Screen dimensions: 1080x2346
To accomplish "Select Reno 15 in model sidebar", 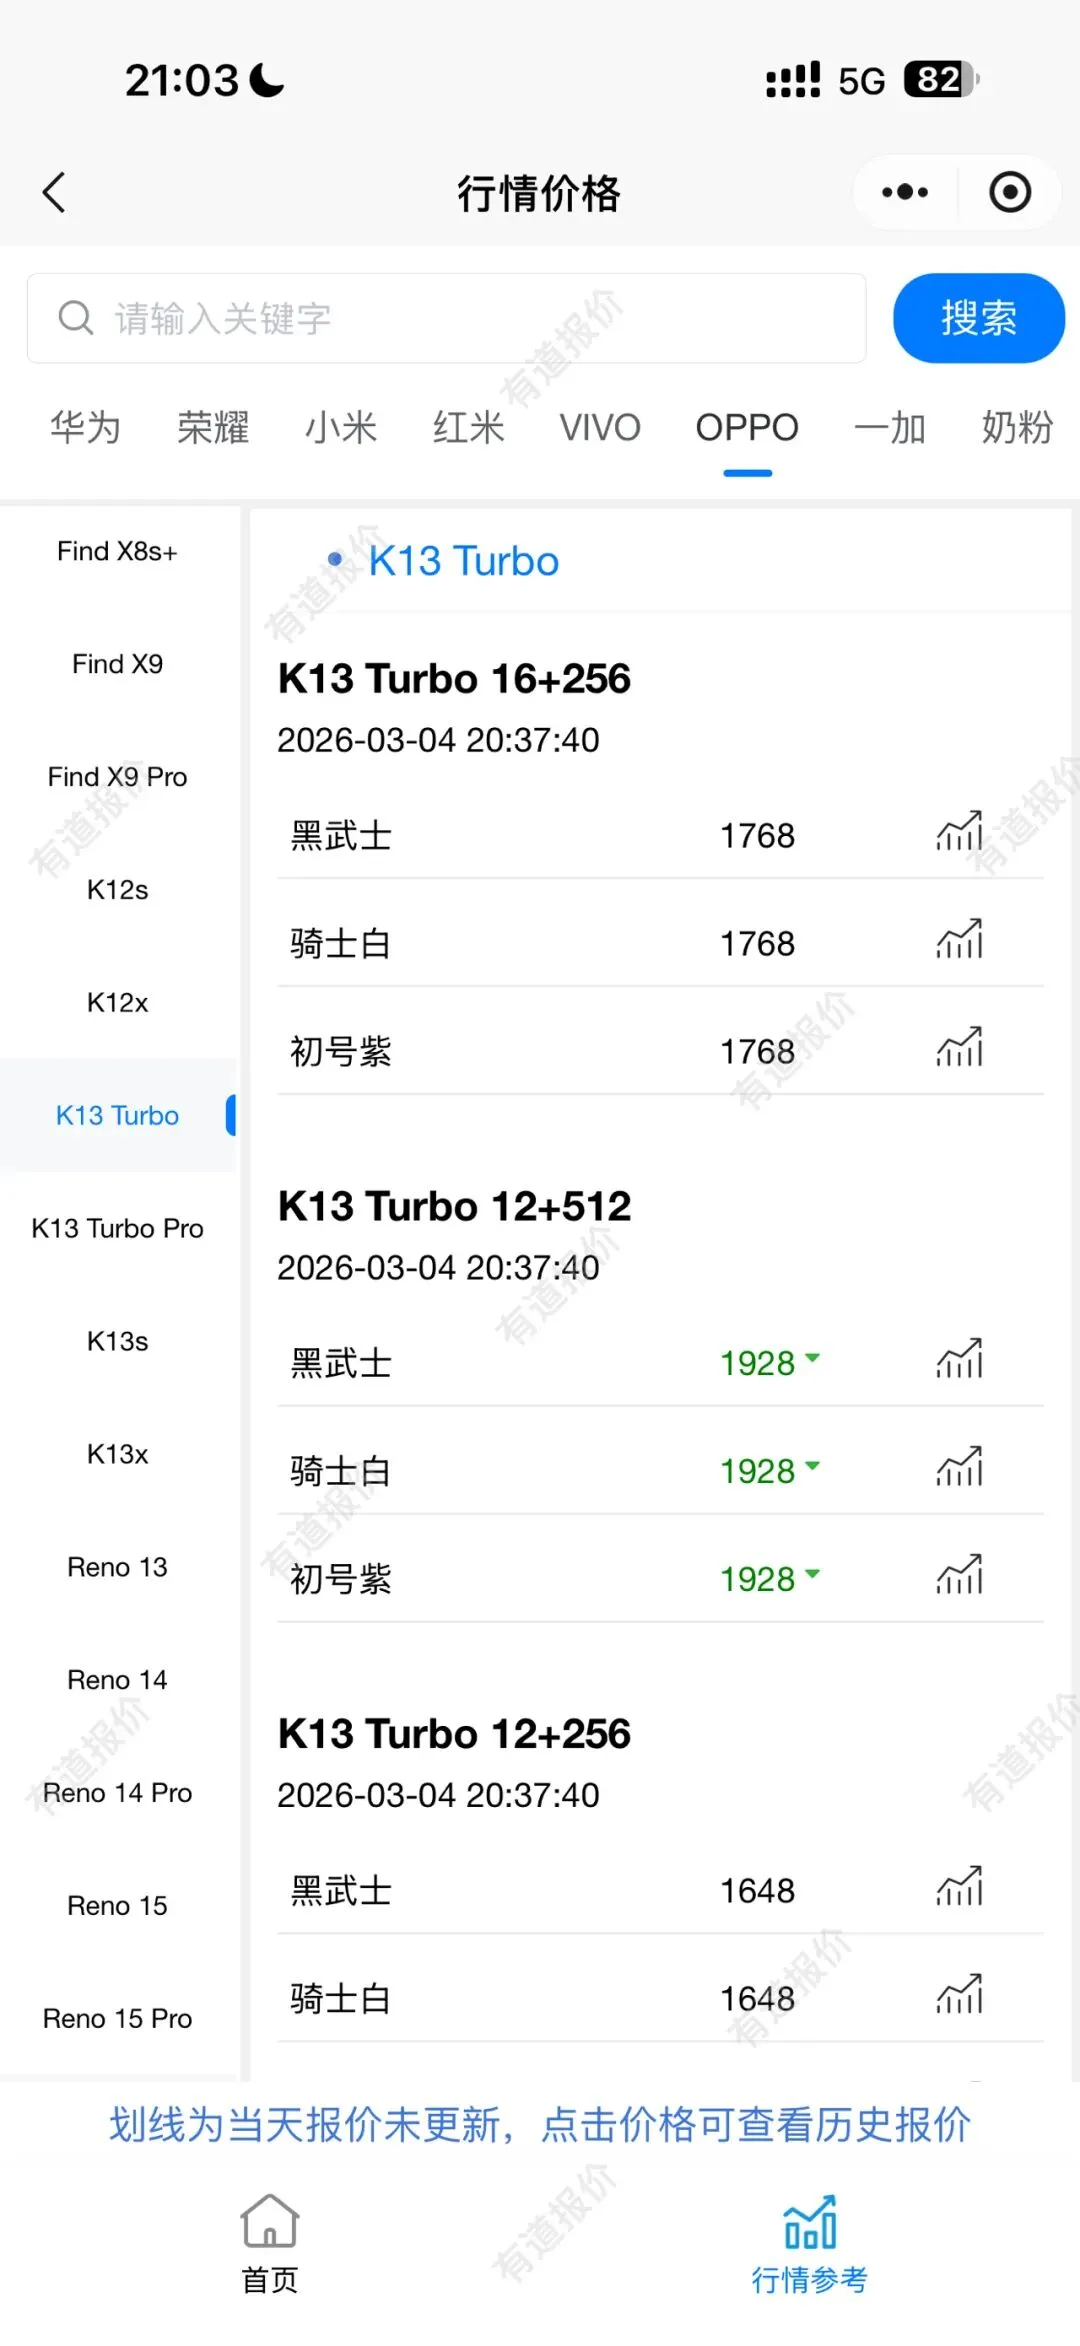I will click(117, 1906).
